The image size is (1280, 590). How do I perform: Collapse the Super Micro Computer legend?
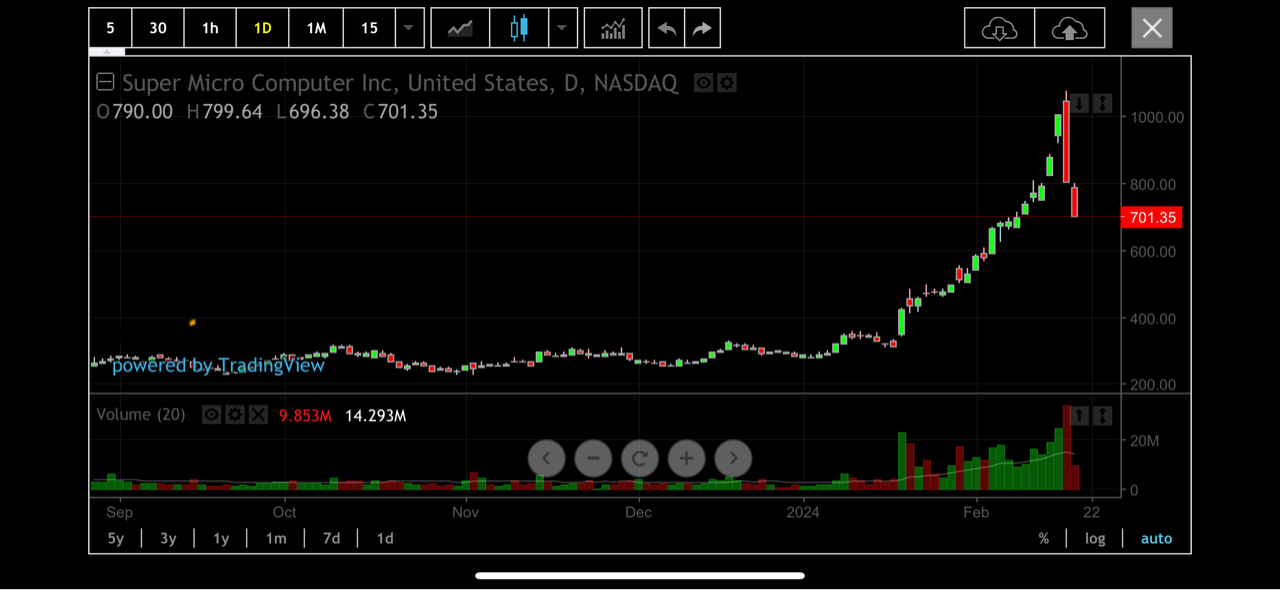pyautogui.click(x=105, y=82)
